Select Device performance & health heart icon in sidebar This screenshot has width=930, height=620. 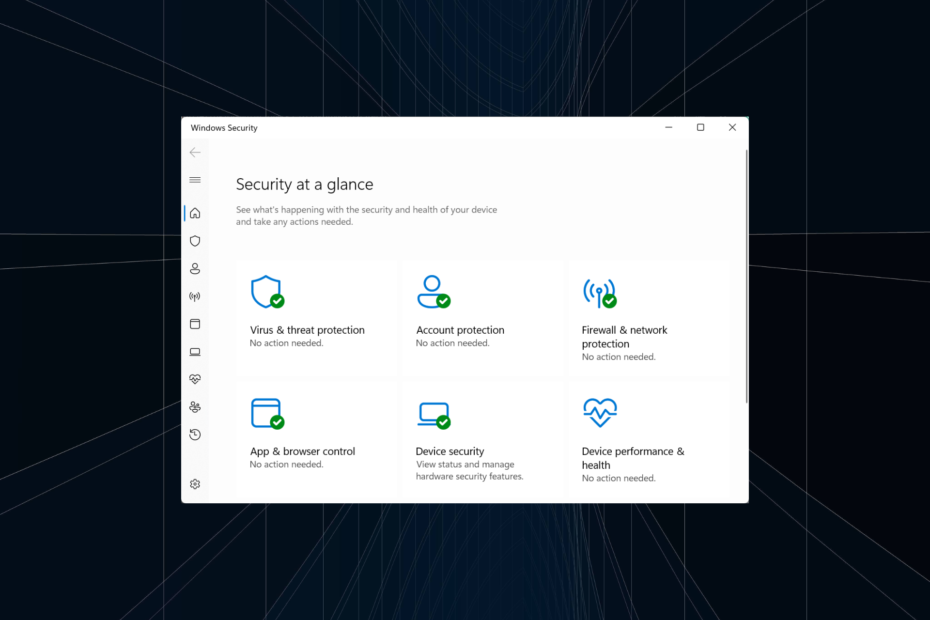click(195, 379)
